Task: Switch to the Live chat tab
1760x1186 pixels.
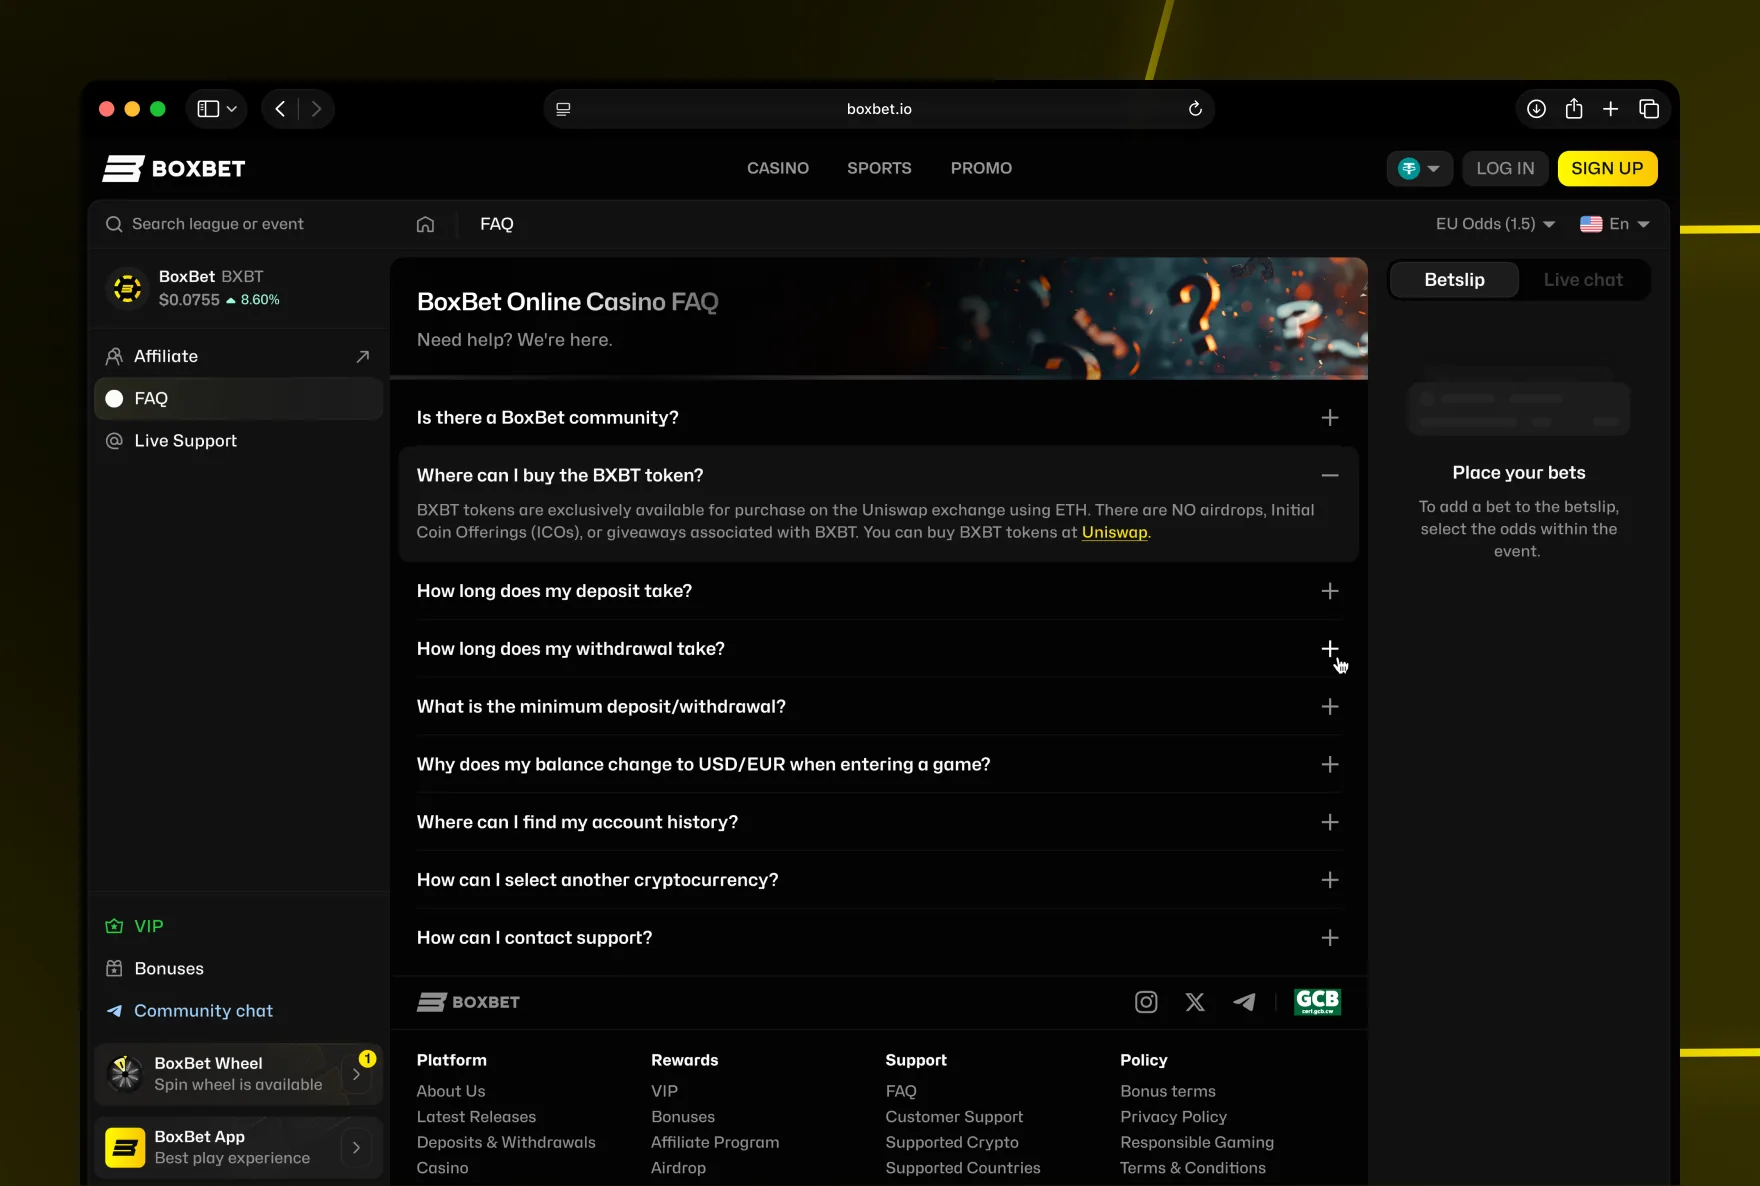Action: tap(1583, 280)
